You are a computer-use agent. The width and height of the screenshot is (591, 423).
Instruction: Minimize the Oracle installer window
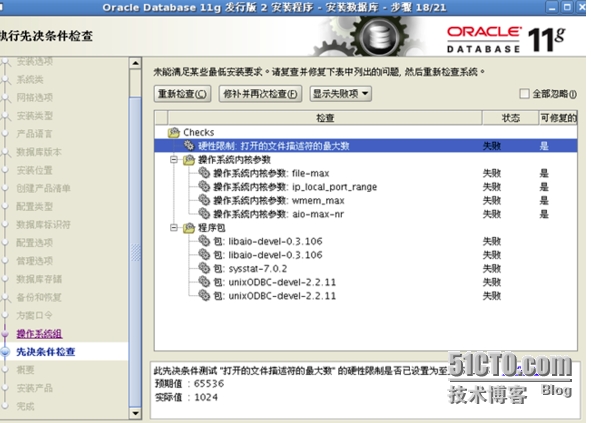click(552, 7)
